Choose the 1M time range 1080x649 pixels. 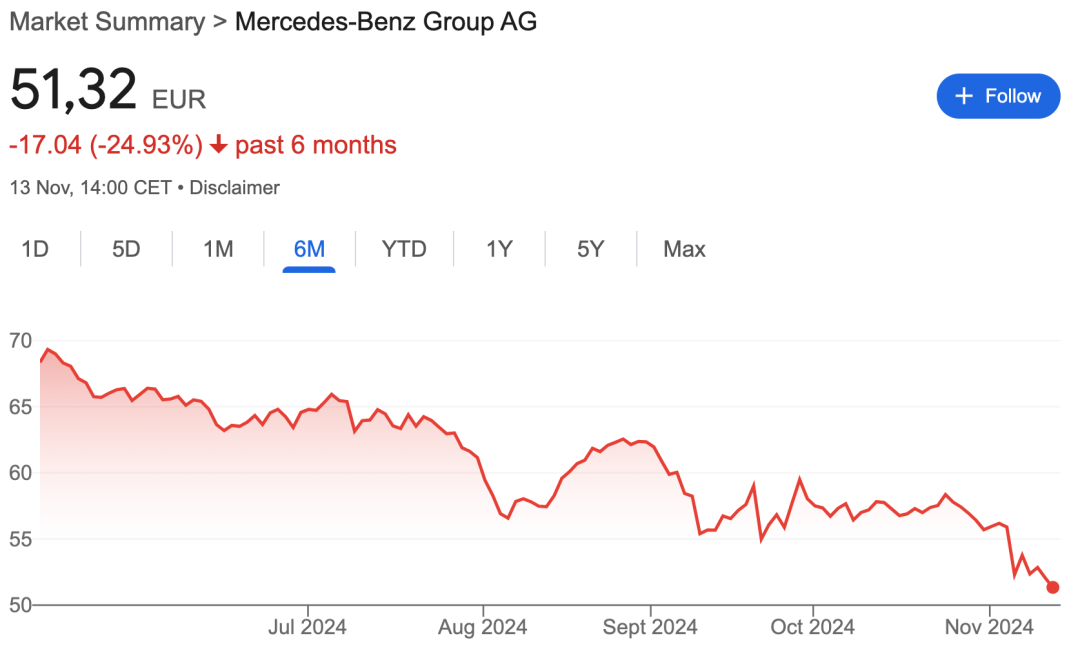coord(218,249)
